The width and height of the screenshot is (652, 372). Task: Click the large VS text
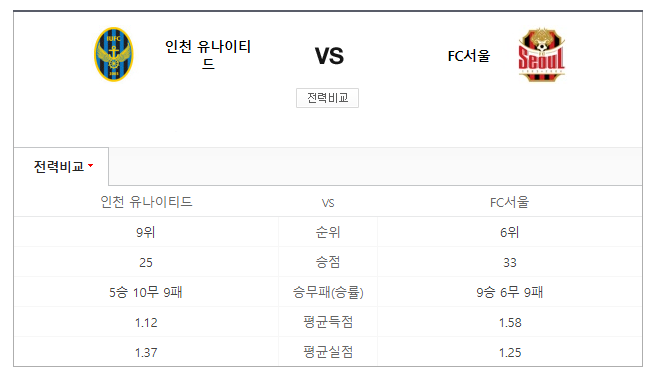[x=329, y=56]
